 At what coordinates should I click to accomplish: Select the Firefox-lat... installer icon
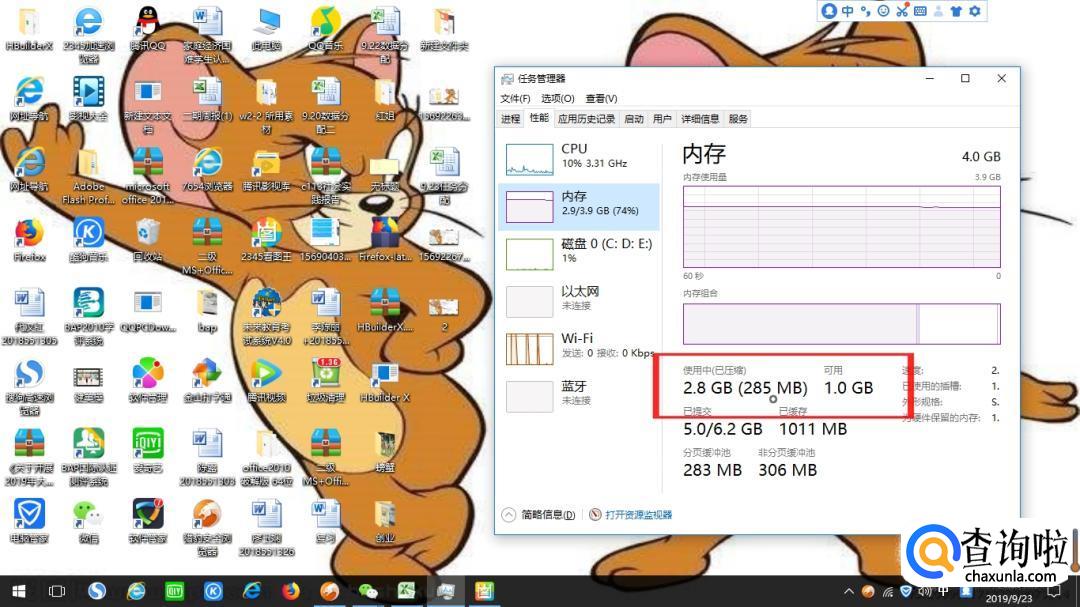coord(384,240)
